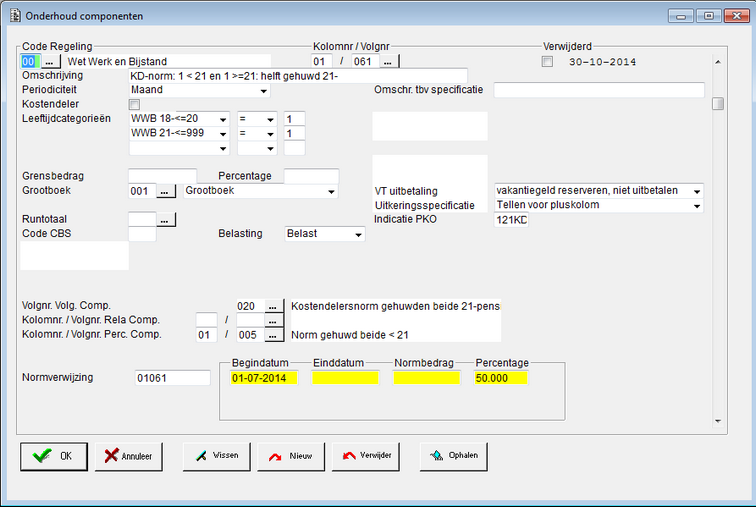Click the Grensbedrag input field
This screenshot has width=756, height=507.
(162, 176)
